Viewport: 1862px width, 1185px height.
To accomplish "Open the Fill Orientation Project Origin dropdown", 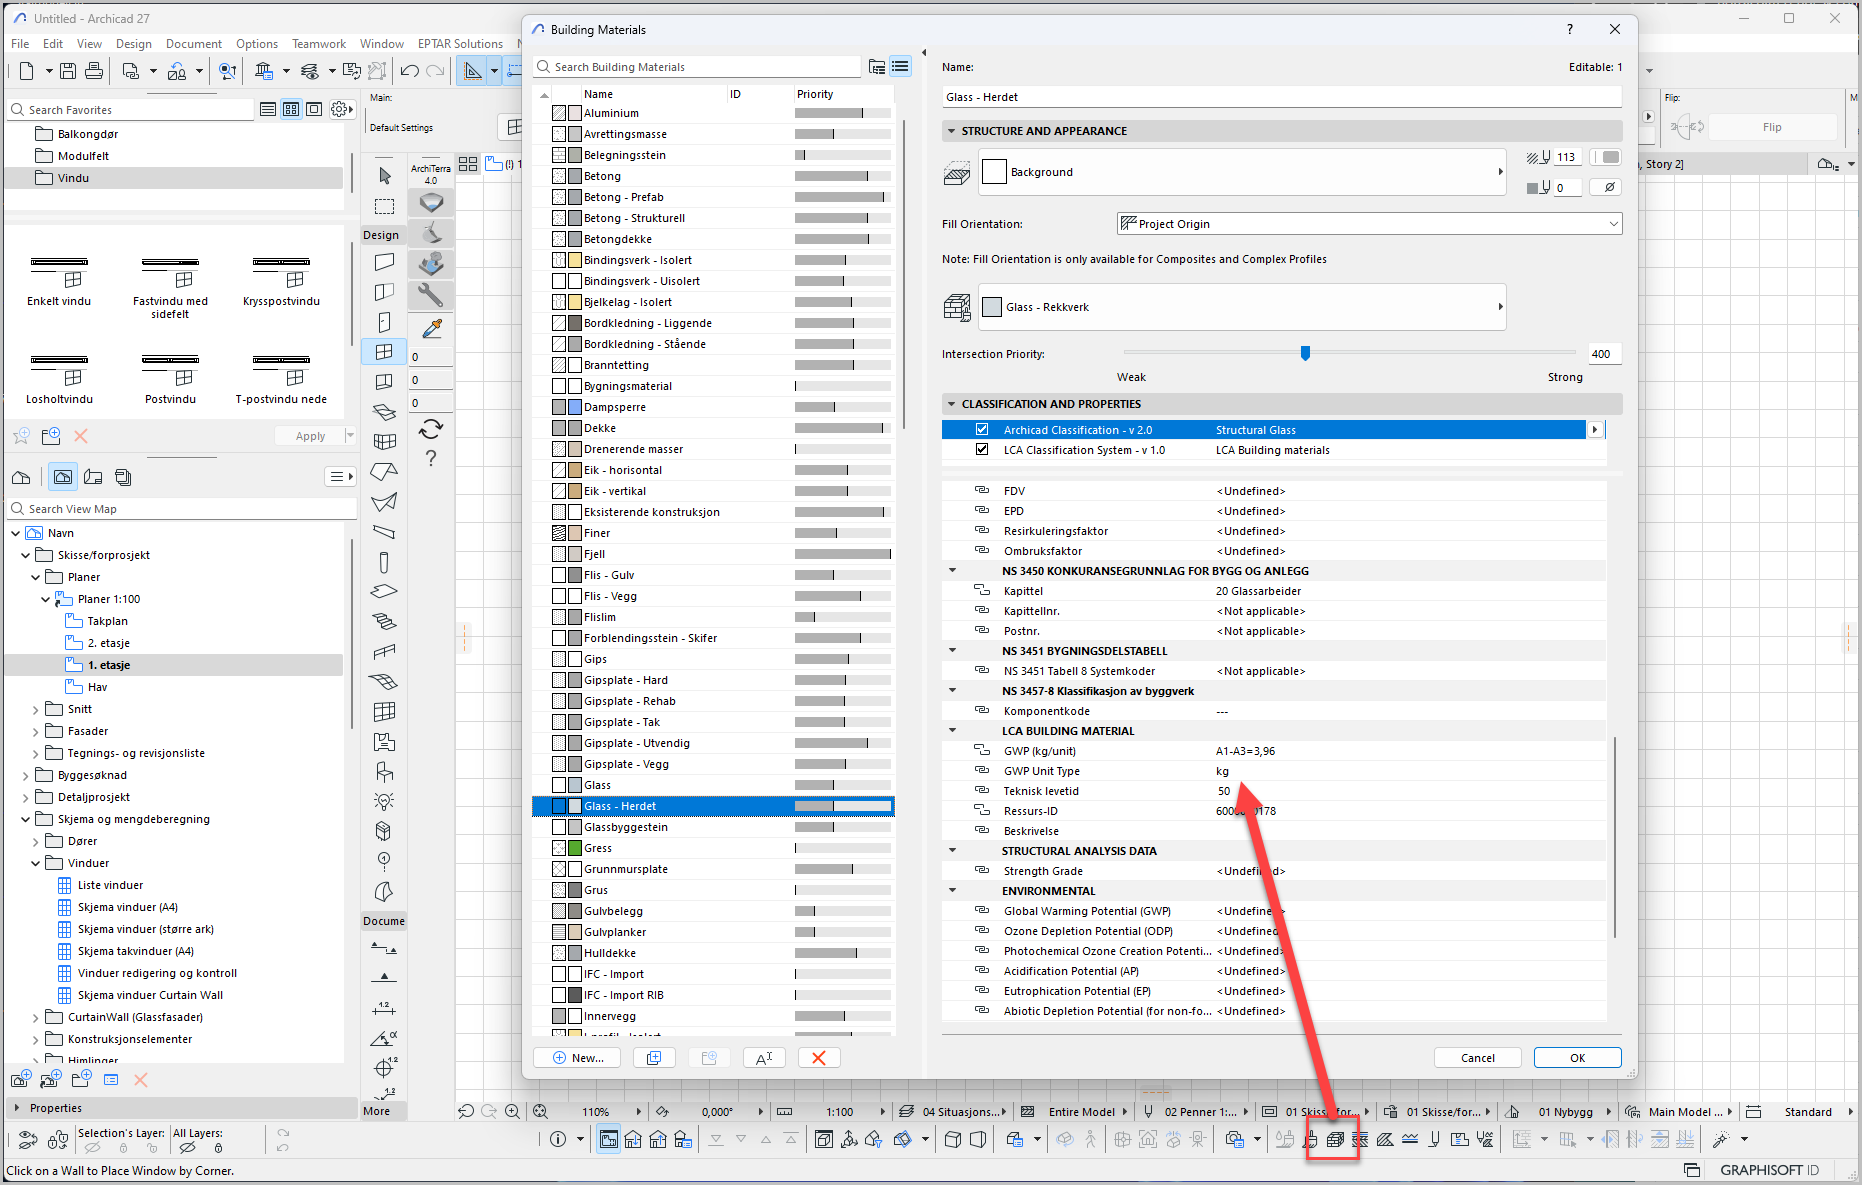I will point(1368,224).
